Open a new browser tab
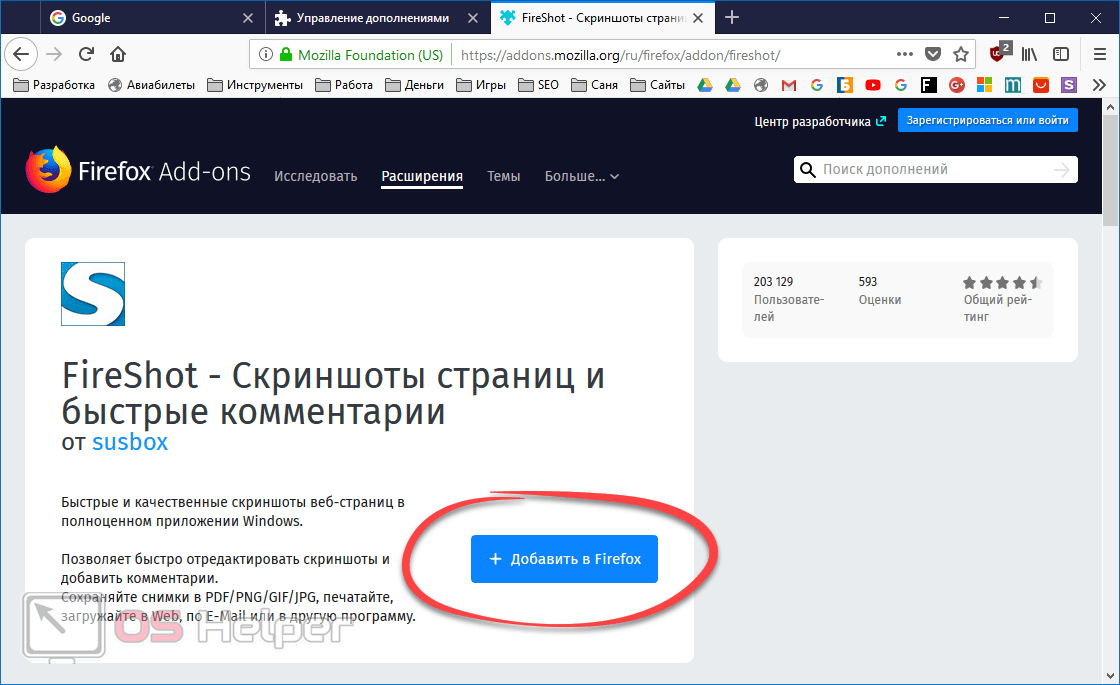 click(731, 17)
